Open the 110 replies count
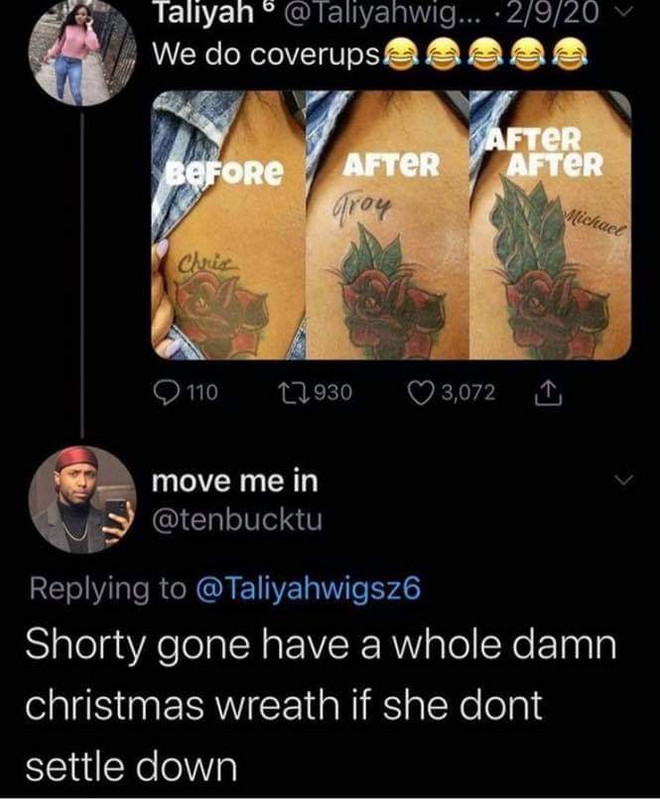The width and height of the screenshot is (660, 800). click(x=203, y=392)
